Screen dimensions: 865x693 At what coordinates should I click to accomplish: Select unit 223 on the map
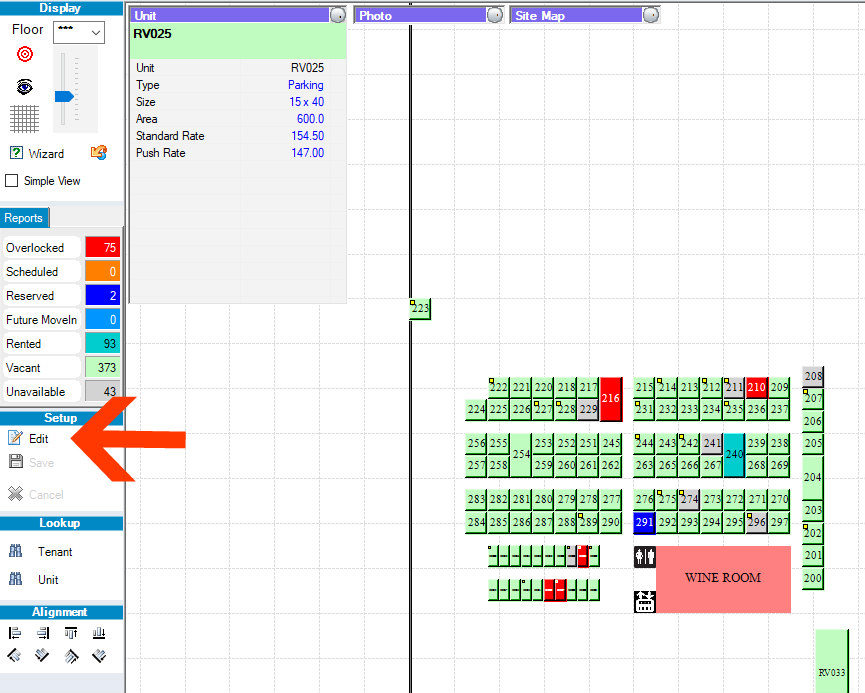[x=420, y=308]
